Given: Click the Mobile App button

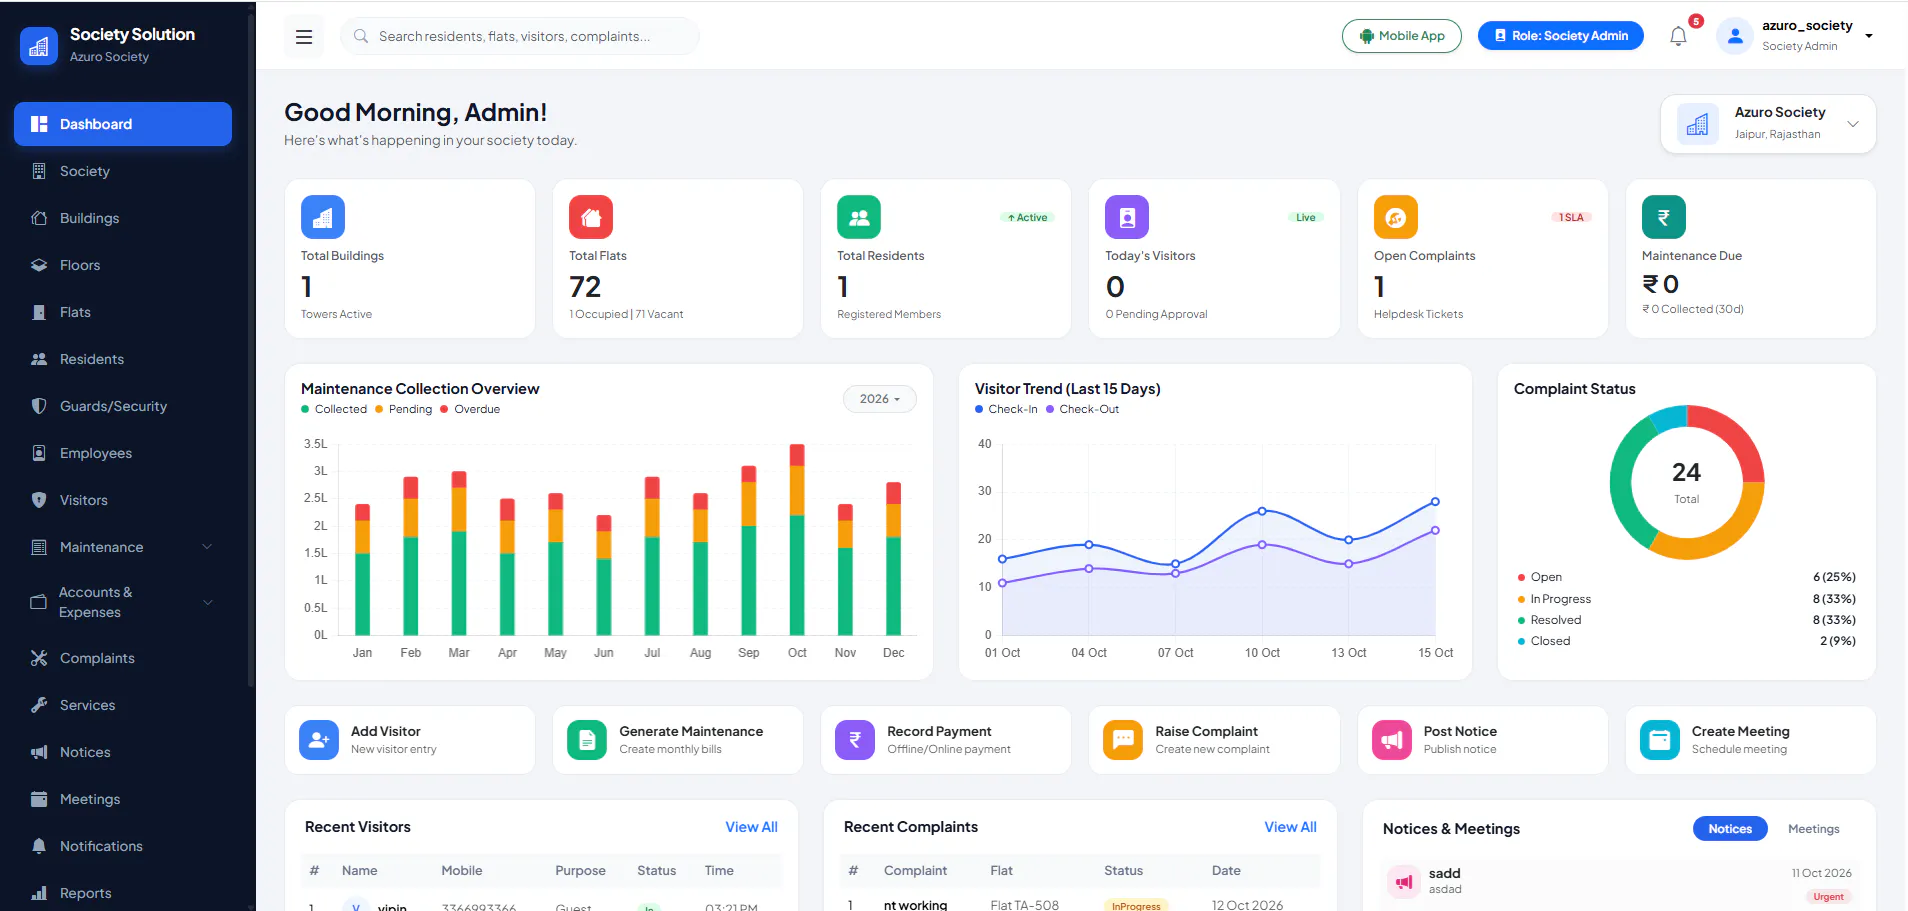Looking at the screenshot, I should [x=1402, y=36].
